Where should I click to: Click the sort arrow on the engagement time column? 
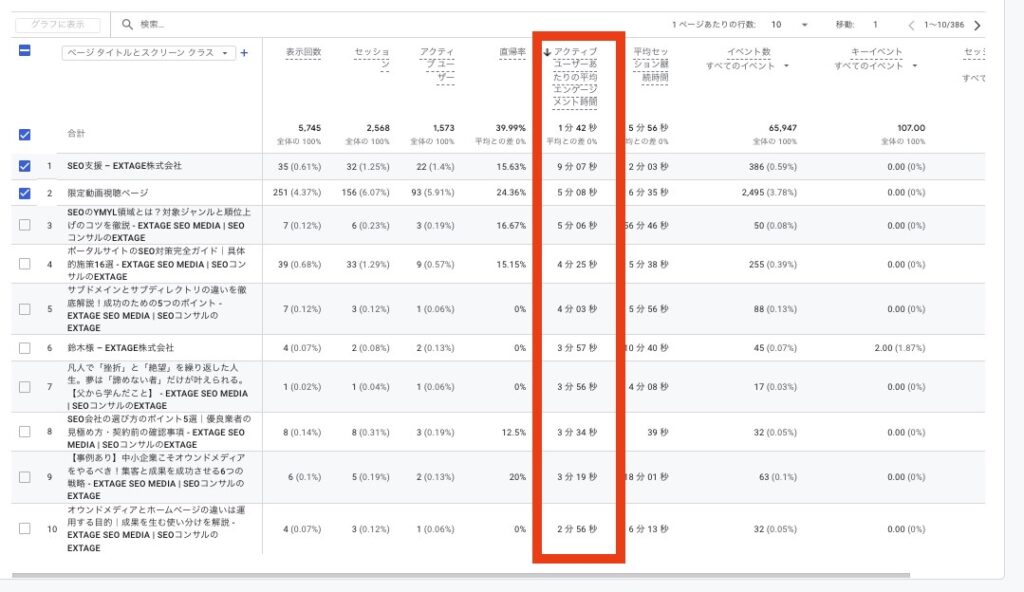(x=547, y=52)
